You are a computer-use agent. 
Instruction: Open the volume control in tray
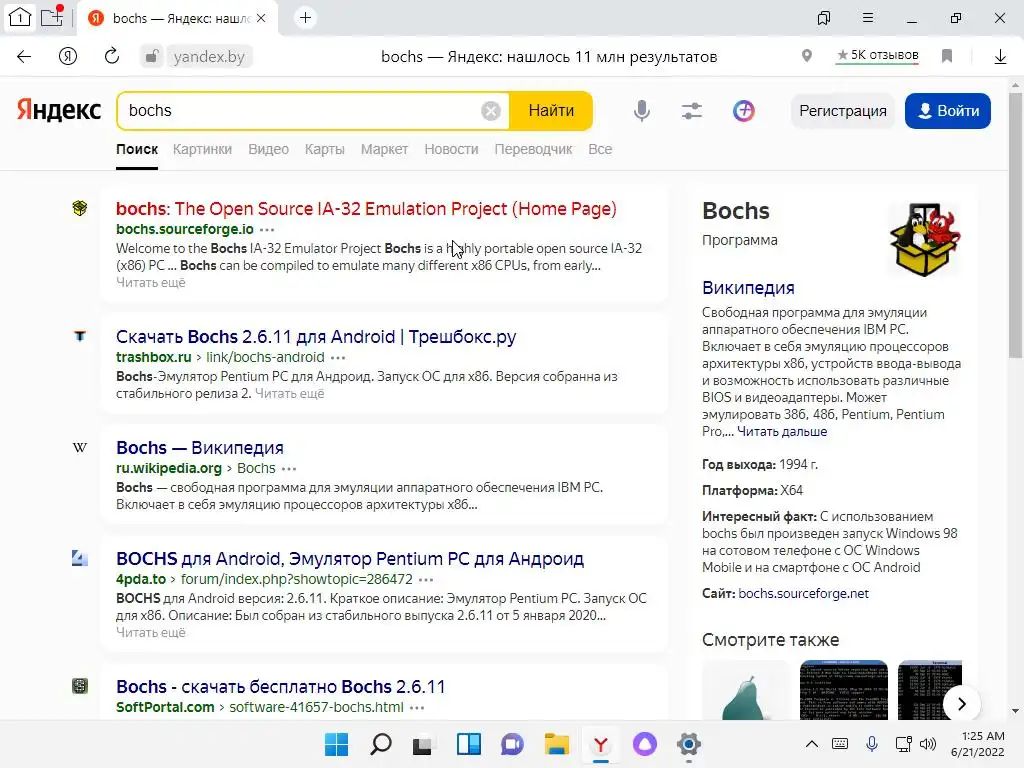[927, 744]
